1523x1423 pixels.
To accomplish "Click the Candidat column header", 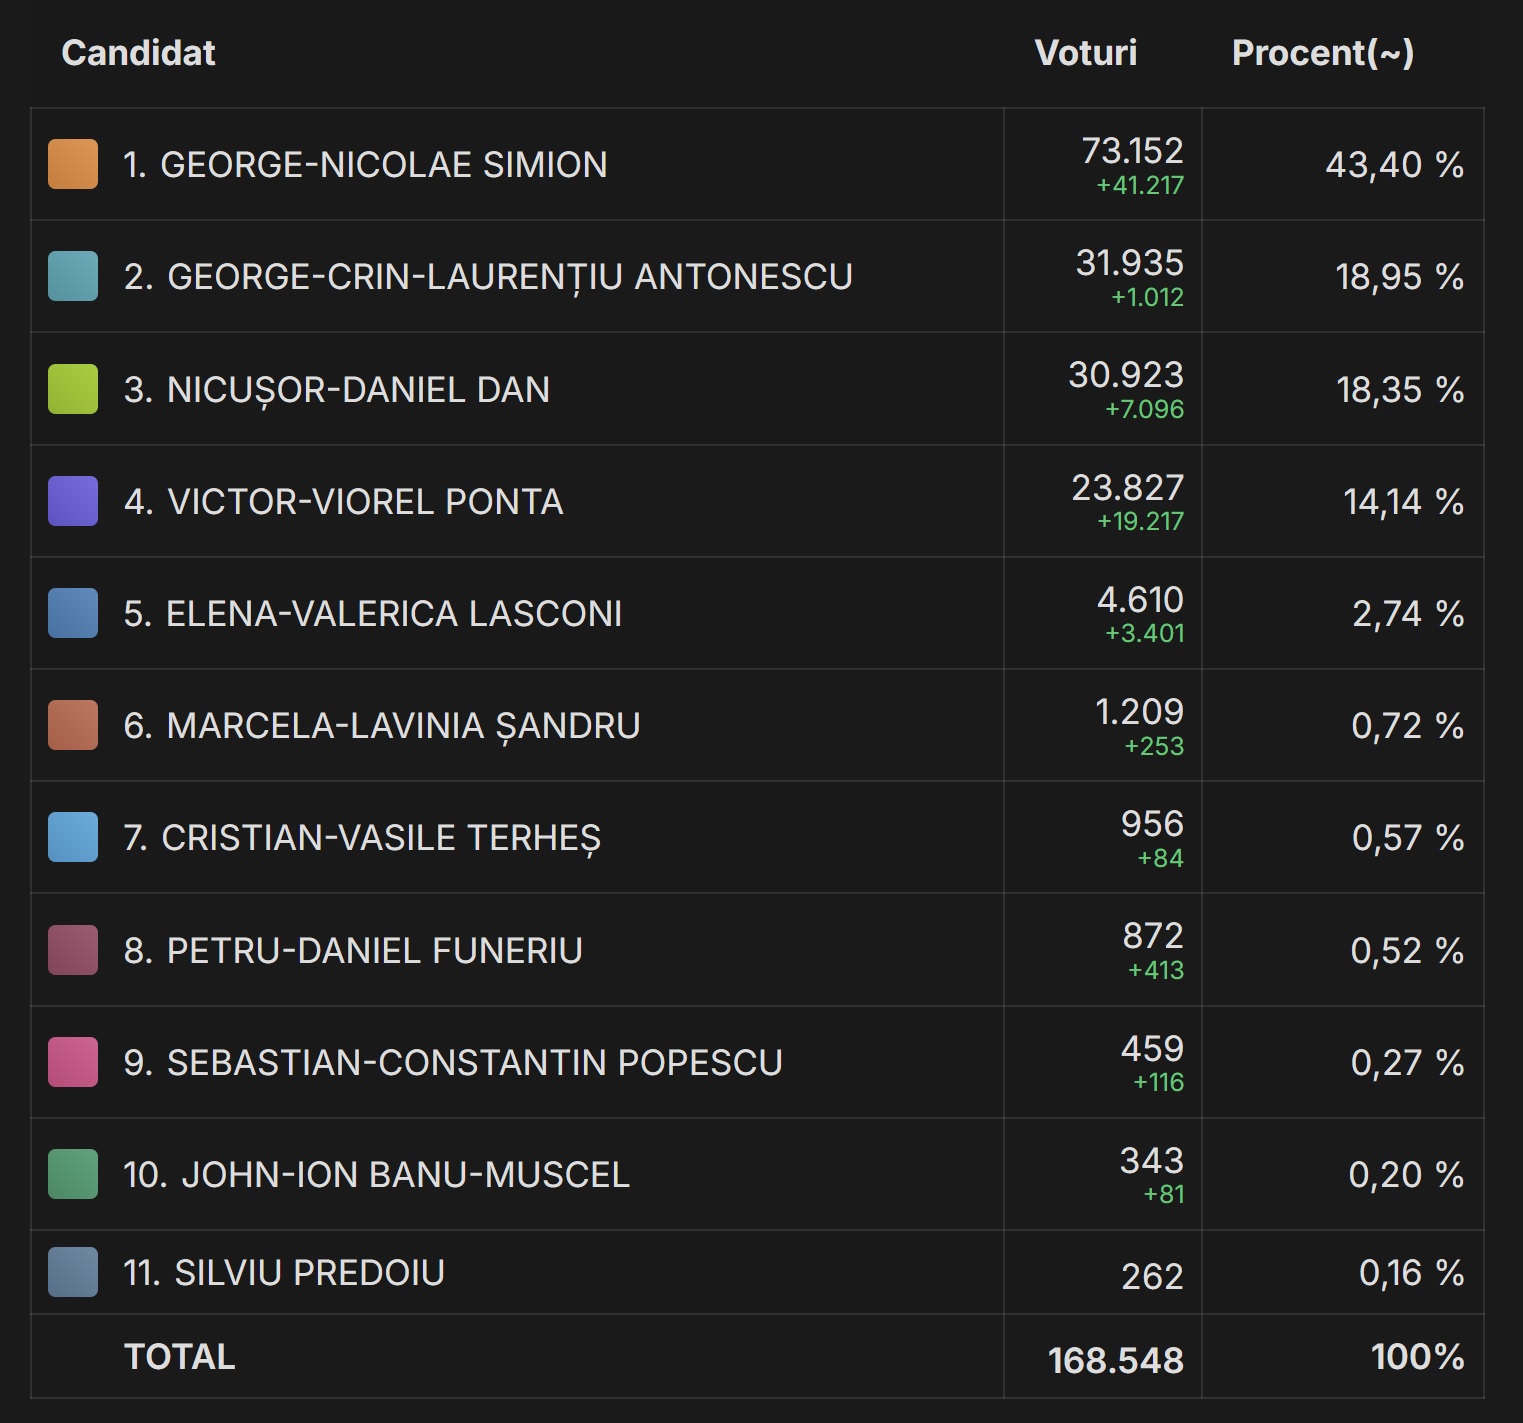I will point(138,53).
